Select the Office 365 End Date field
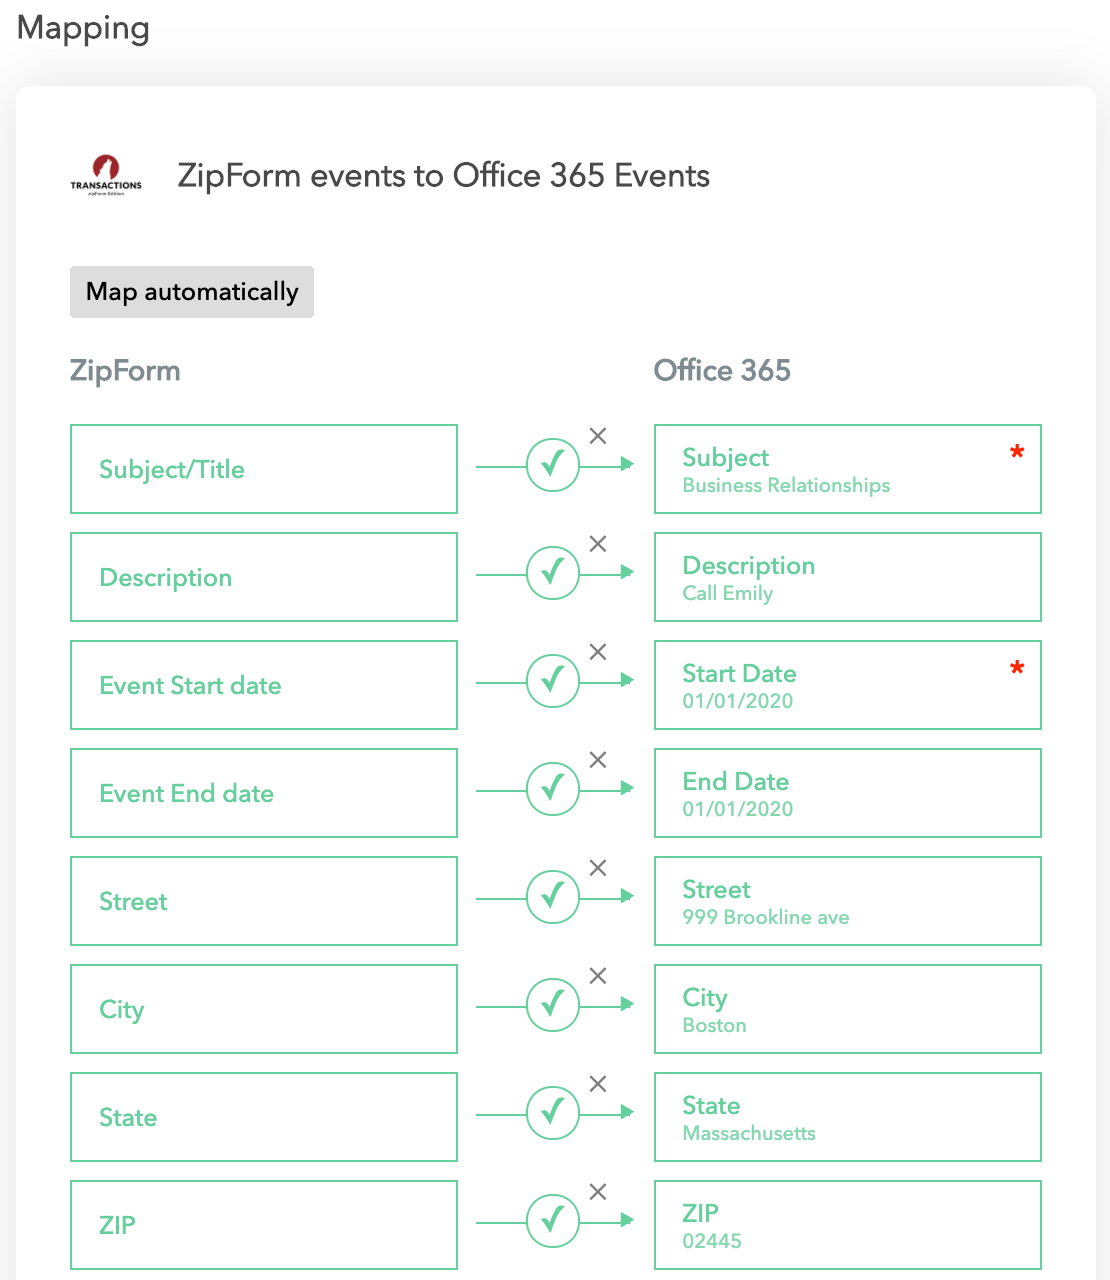 pos(848,793)
